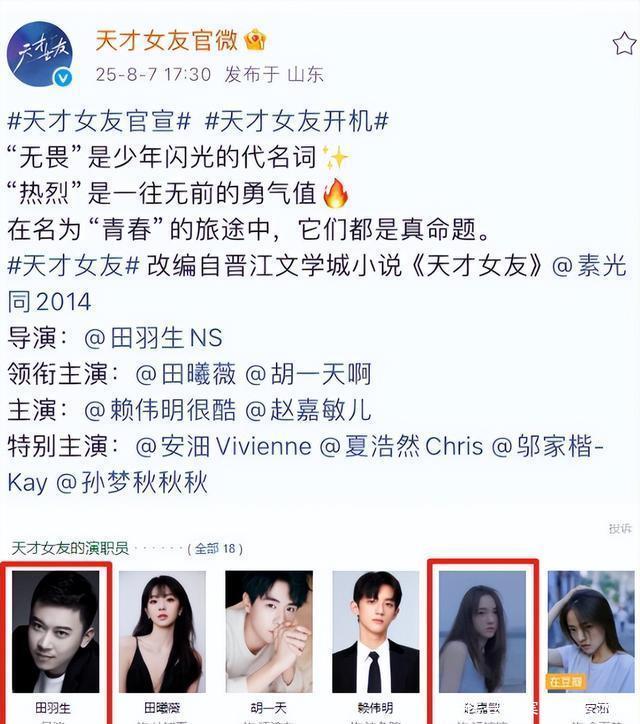Expand full cast list 全部 18
The width and height of the screenshot is (640, 724).
point(215,549)
